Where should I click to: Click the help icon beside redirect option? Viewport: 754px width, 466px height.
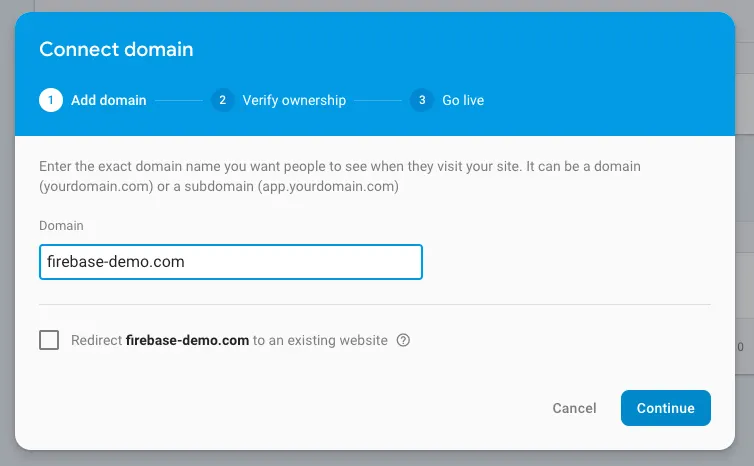(x=403, y=340)
